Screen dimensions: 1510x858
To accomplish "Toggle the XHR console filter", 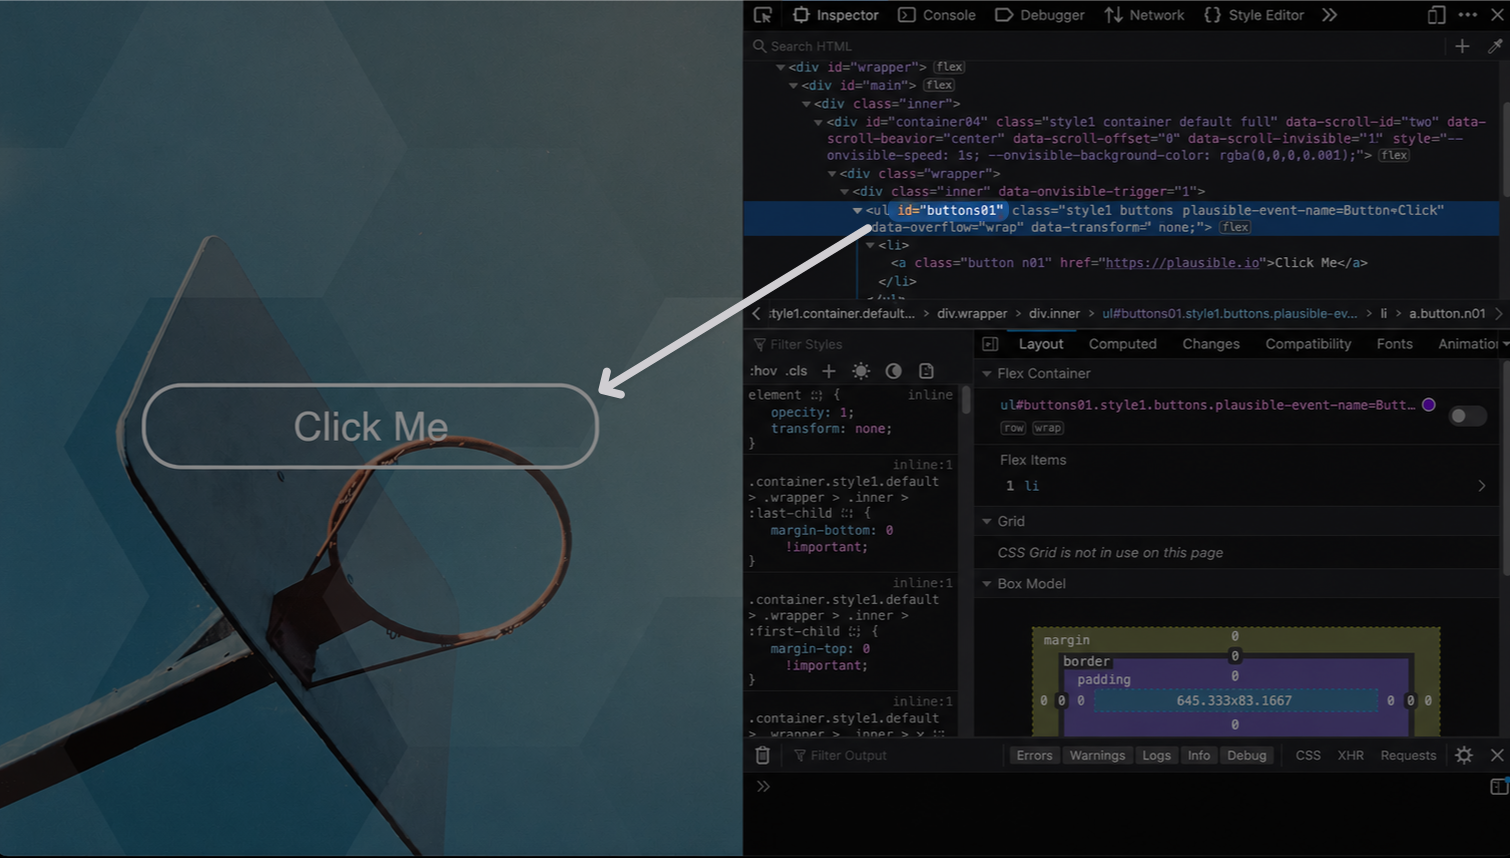I will point(1350,755).
